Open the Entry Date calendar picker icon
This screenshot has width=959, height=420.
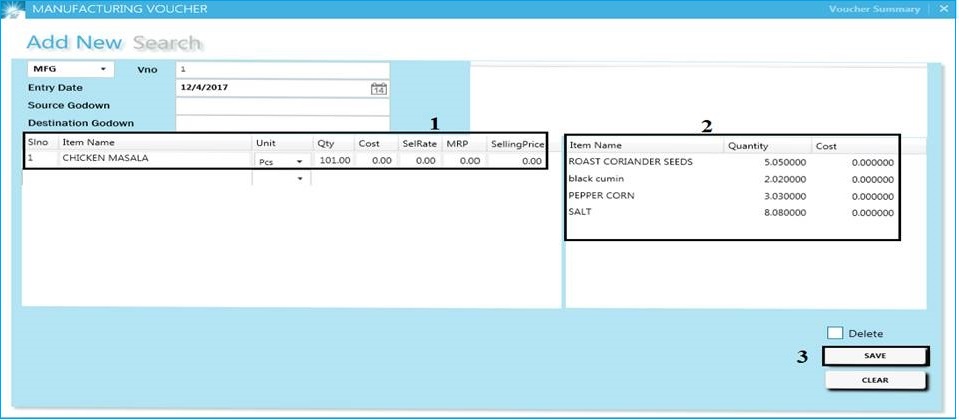379,88
